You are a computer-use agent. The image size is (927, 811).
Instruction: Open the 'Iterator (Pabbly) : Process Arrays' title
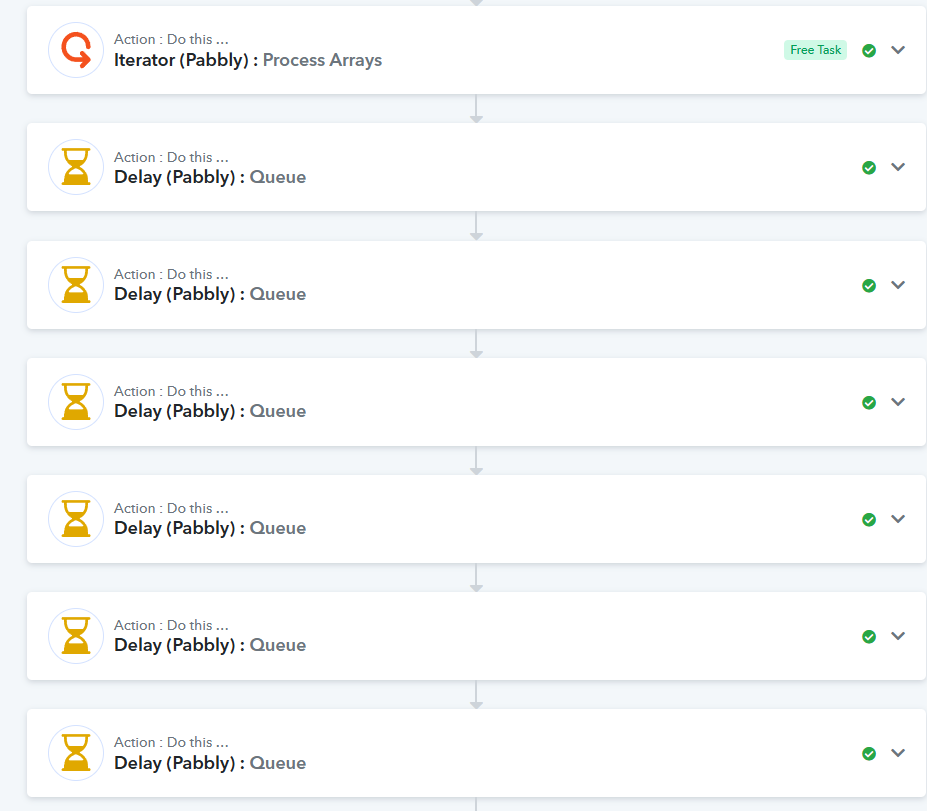(x=248, y=60)
